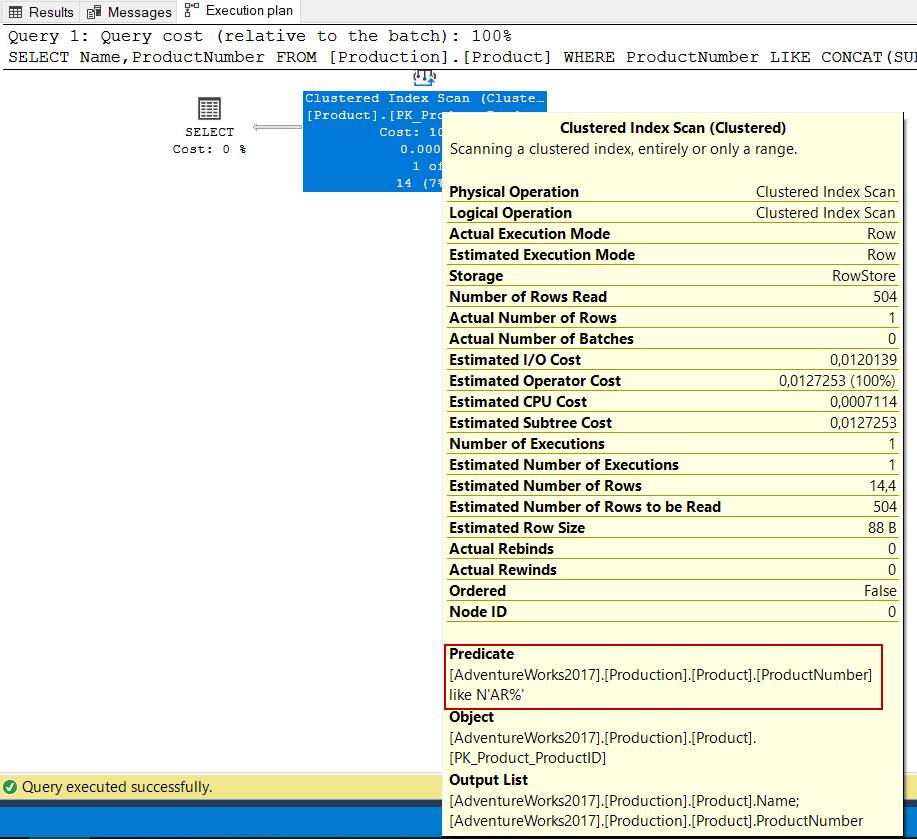Click Estimated Number of Rows to be Read
Image resolution: width=917 pixels, height=839 pixels.
click(x=673, y=507)
